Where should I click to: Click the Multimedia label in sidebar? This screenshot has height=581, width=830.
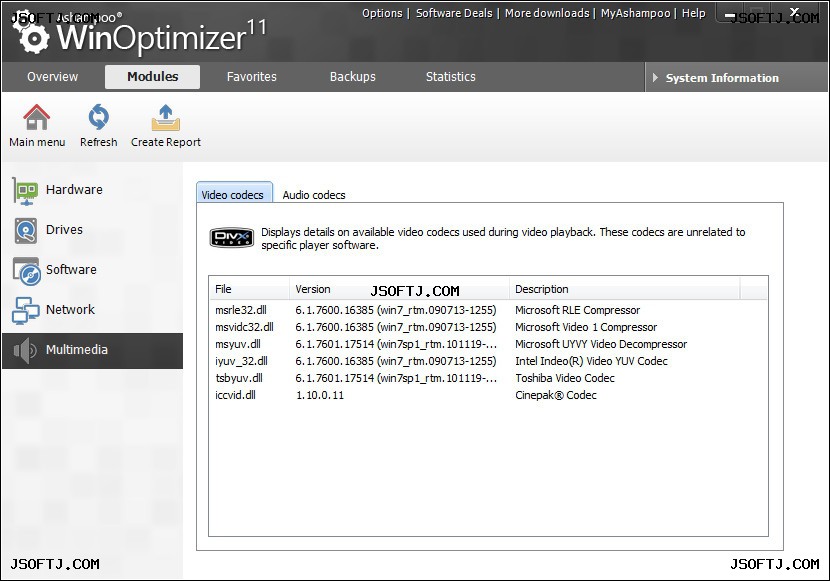point(77,349)
